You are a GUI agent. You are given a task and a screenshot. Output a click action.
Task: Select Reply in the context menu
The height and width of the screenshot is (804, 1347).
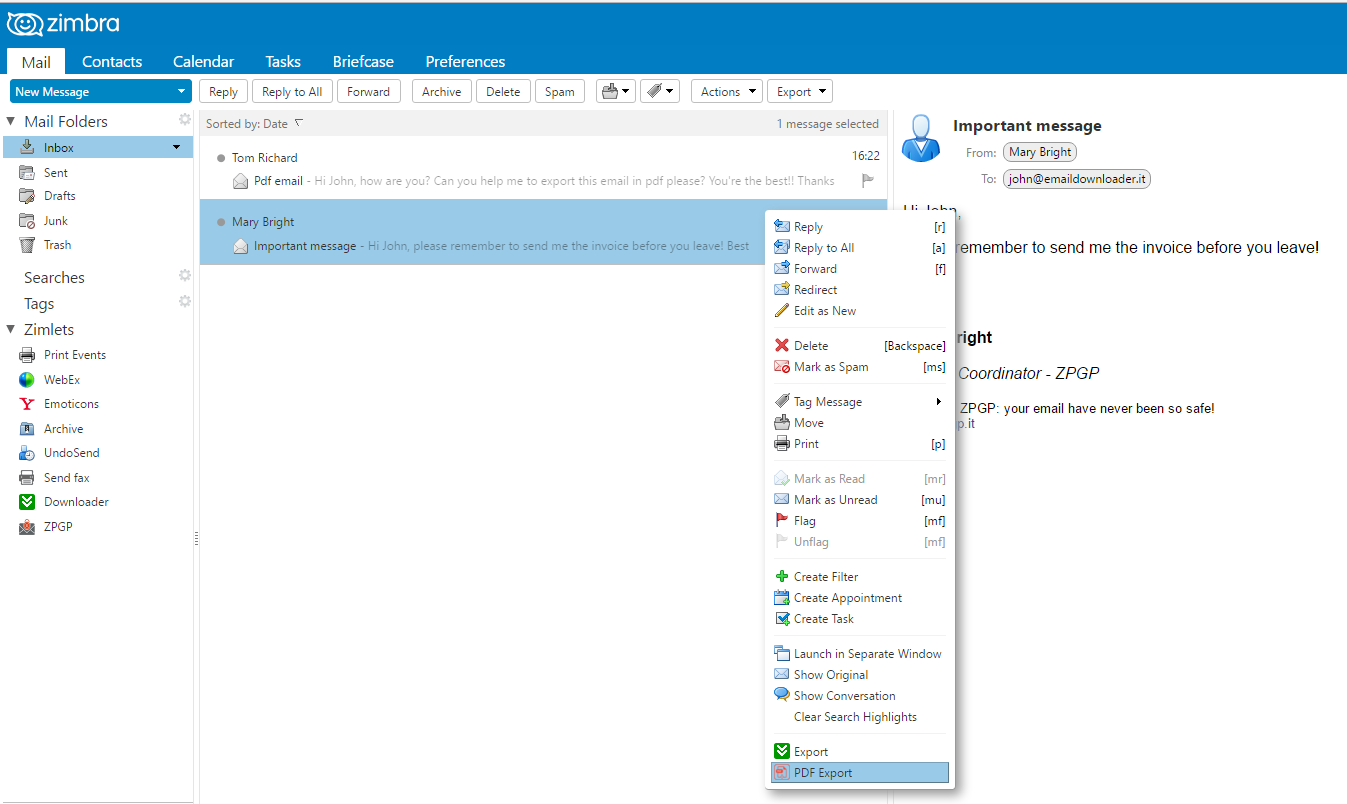[860, 227]
